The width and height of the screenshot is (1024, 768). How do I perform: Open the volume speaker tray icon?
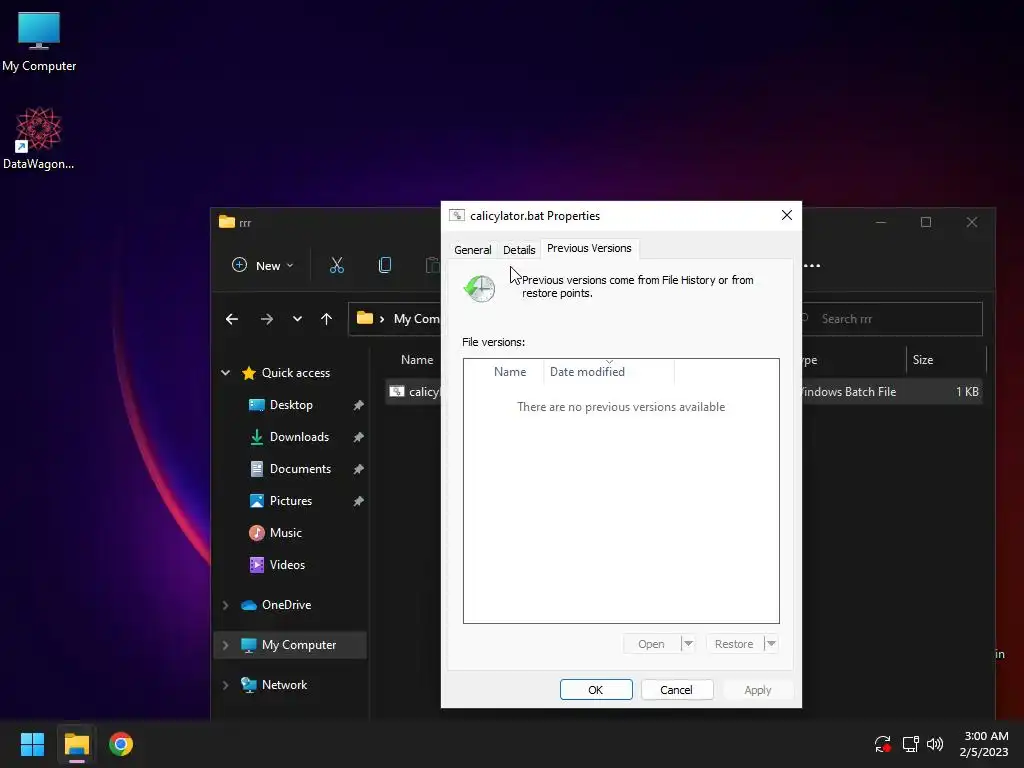(935, 744)
